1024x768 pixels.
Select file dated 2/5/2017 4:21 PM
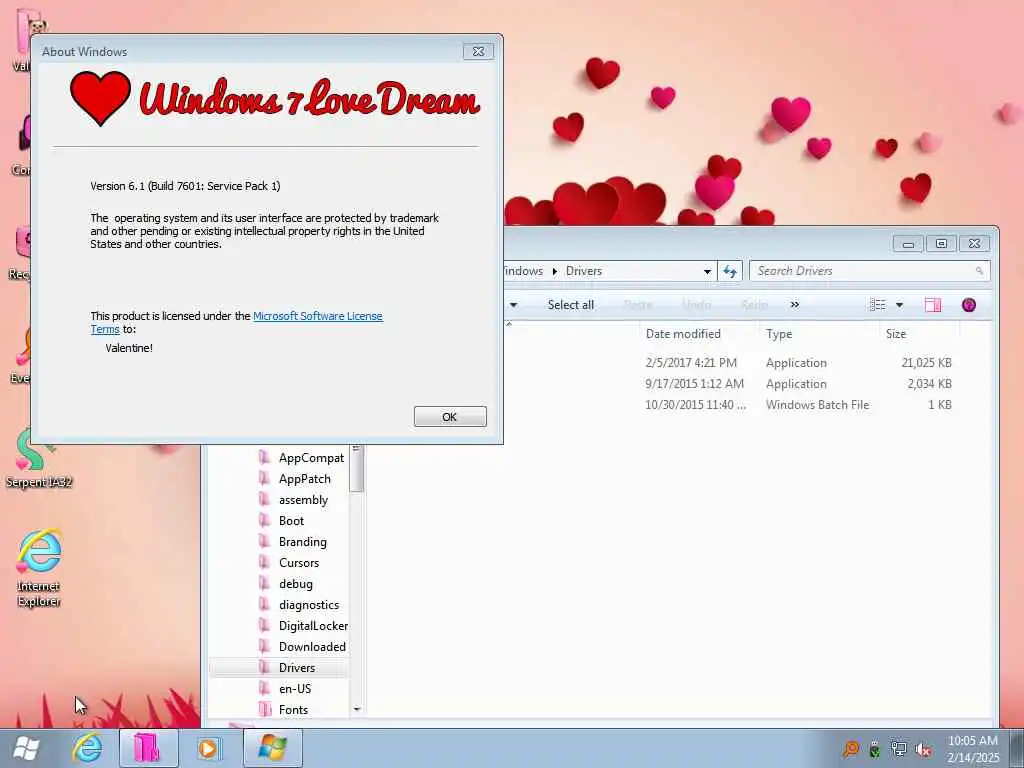click(x=691, y=363)
